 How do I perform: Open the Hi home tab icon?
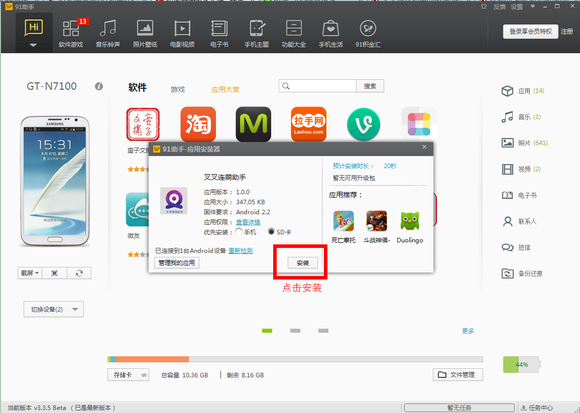34,28
